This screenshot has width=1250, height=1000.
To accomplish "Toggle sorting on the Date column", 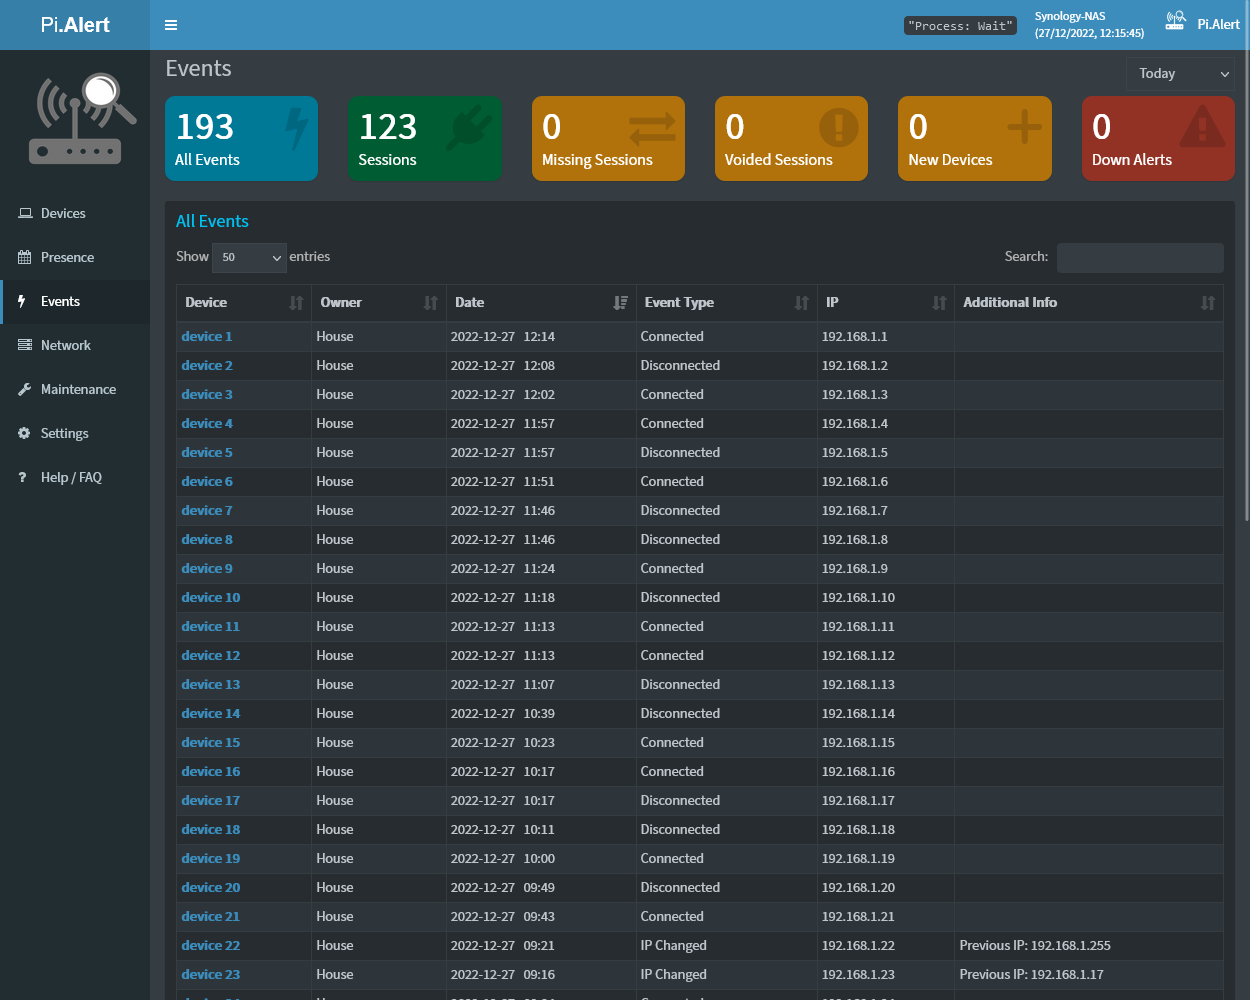I will pyautogui.click(x=541, y=302).
